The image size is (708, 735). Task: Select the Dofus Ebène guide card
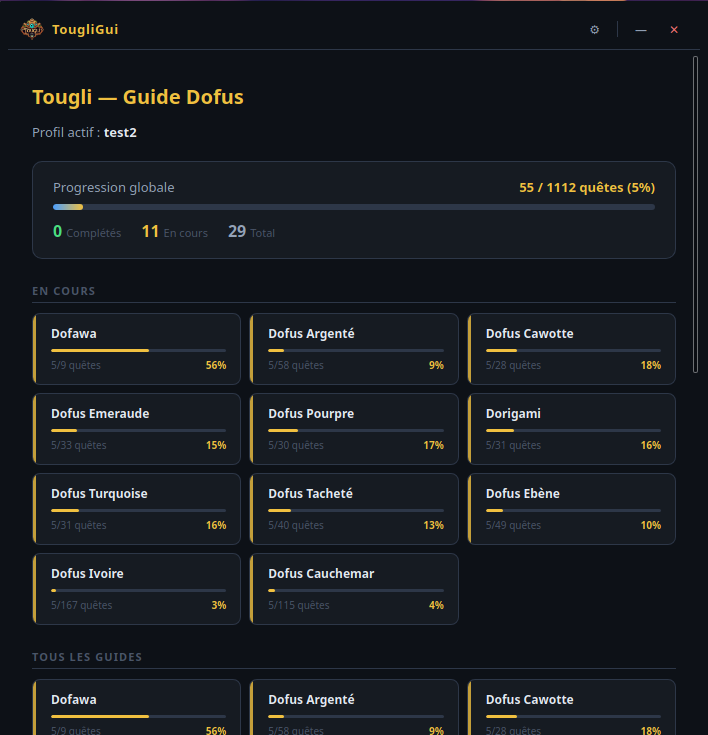point(572,509)
